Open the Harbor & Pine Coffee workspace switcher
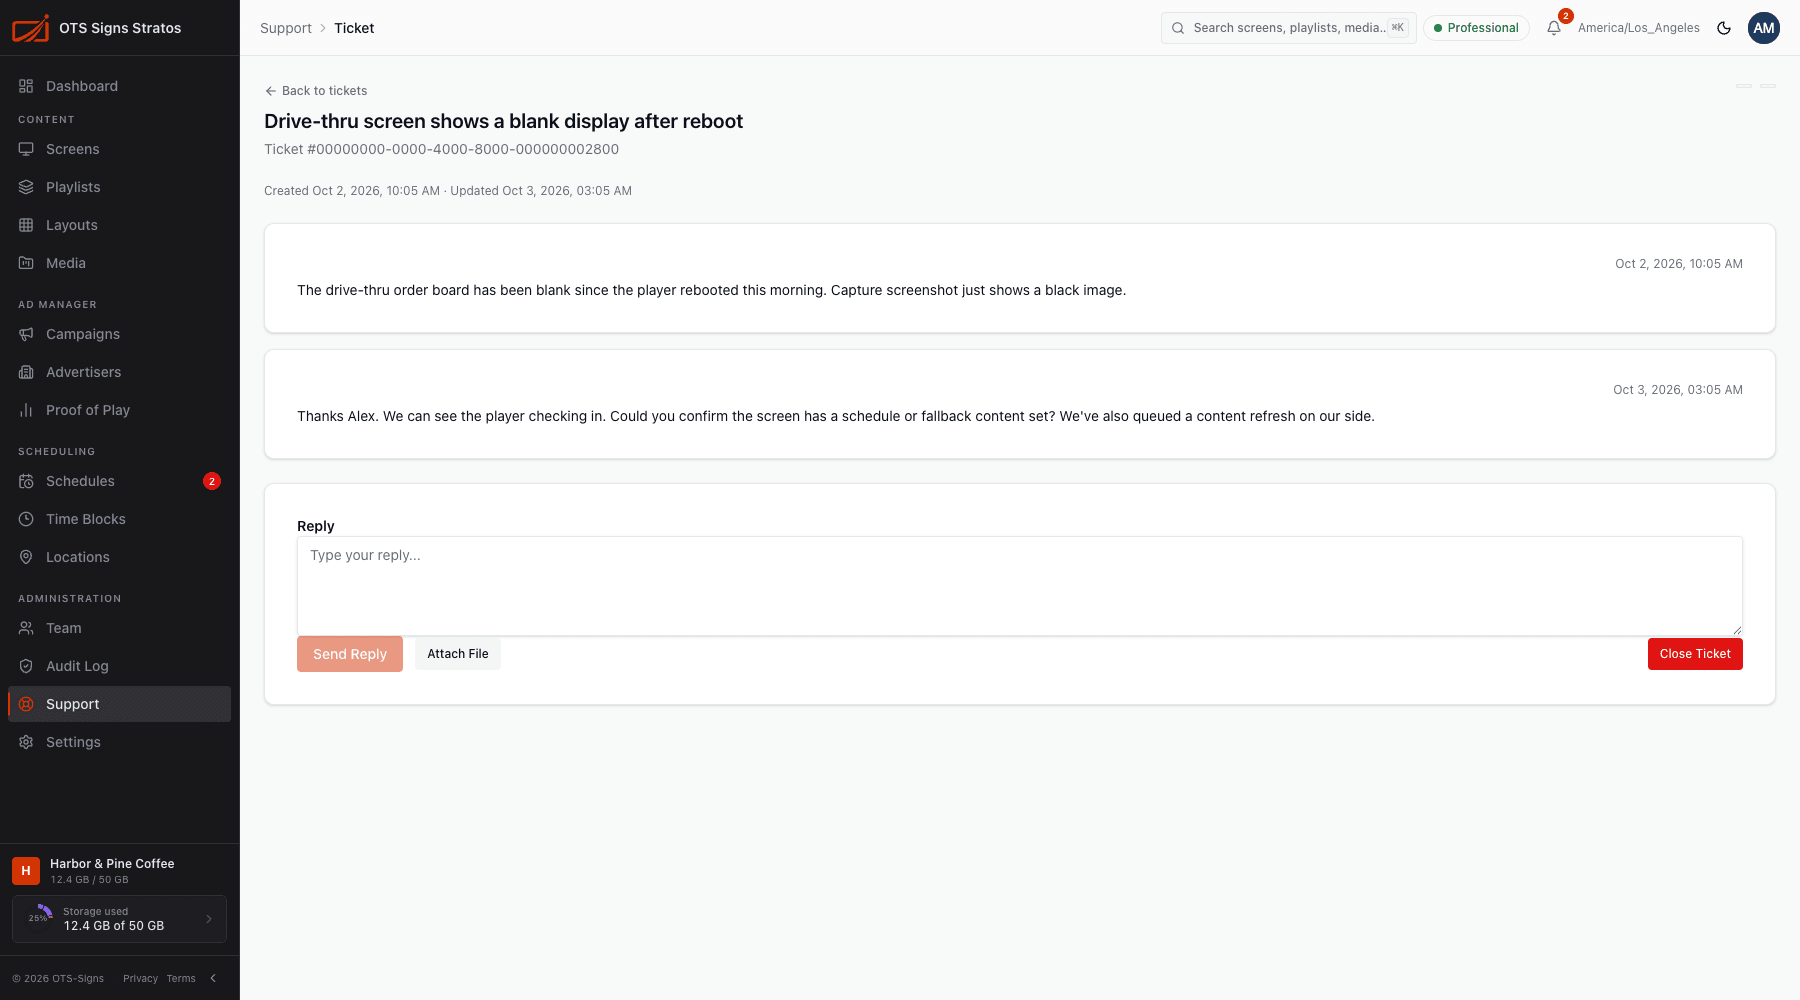 [x=119, y=870]
